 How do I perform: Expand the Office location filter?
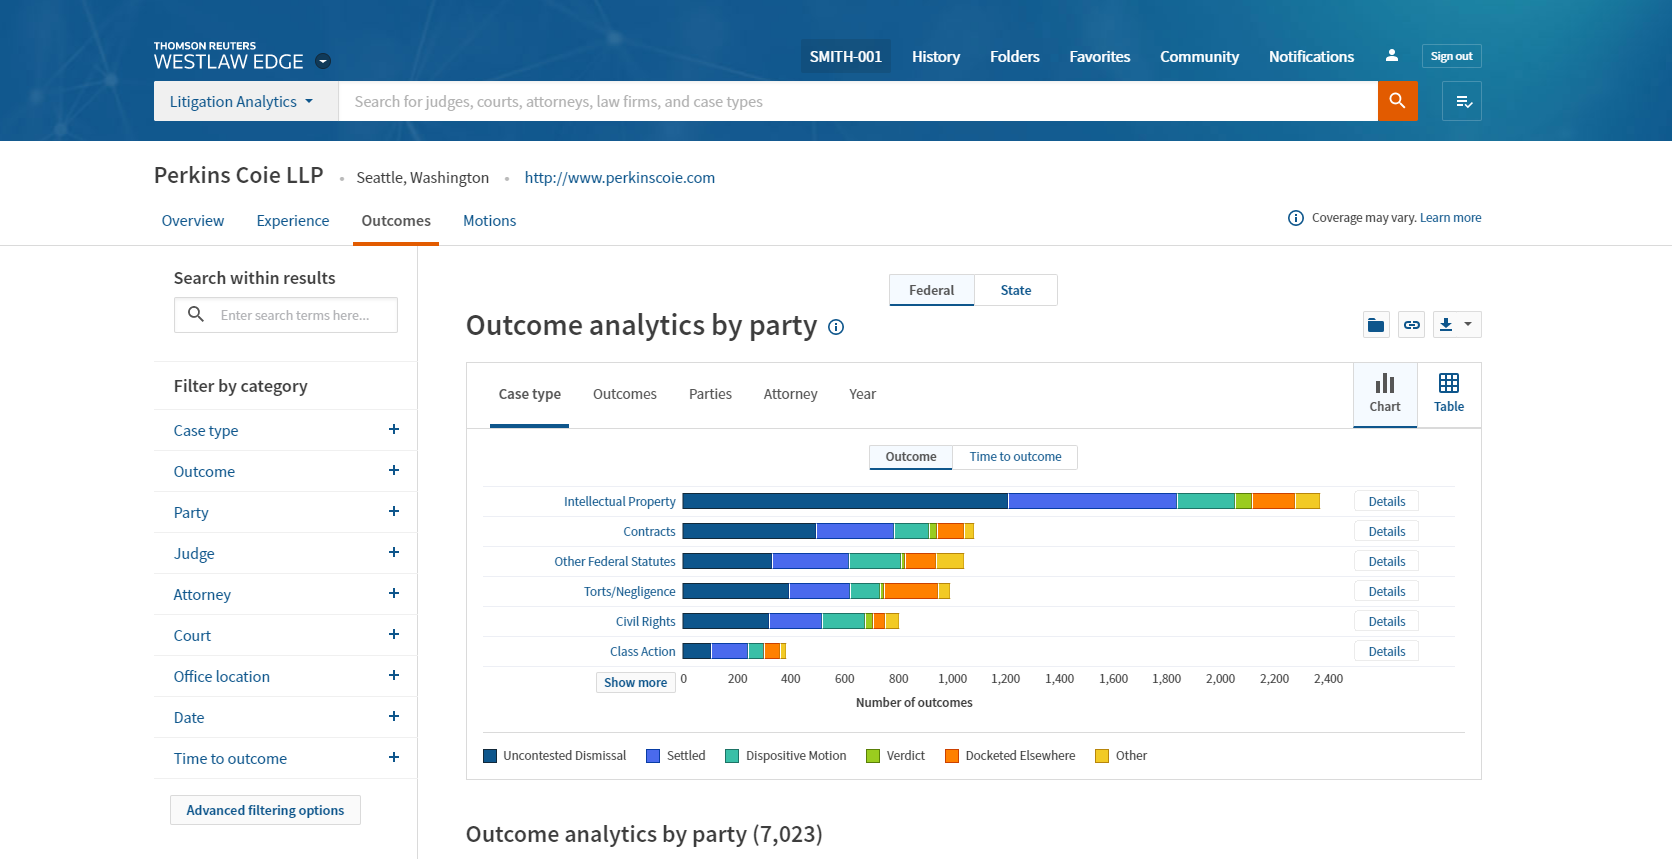click(x=393, y=676)
